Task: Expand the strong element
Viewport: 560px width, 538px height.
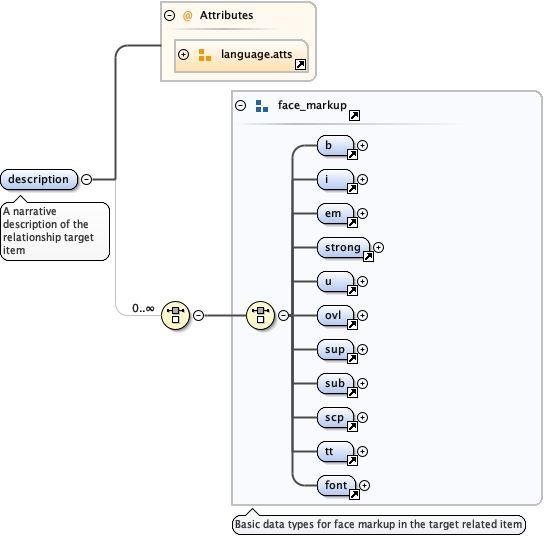Action: (x=379, y=248)
